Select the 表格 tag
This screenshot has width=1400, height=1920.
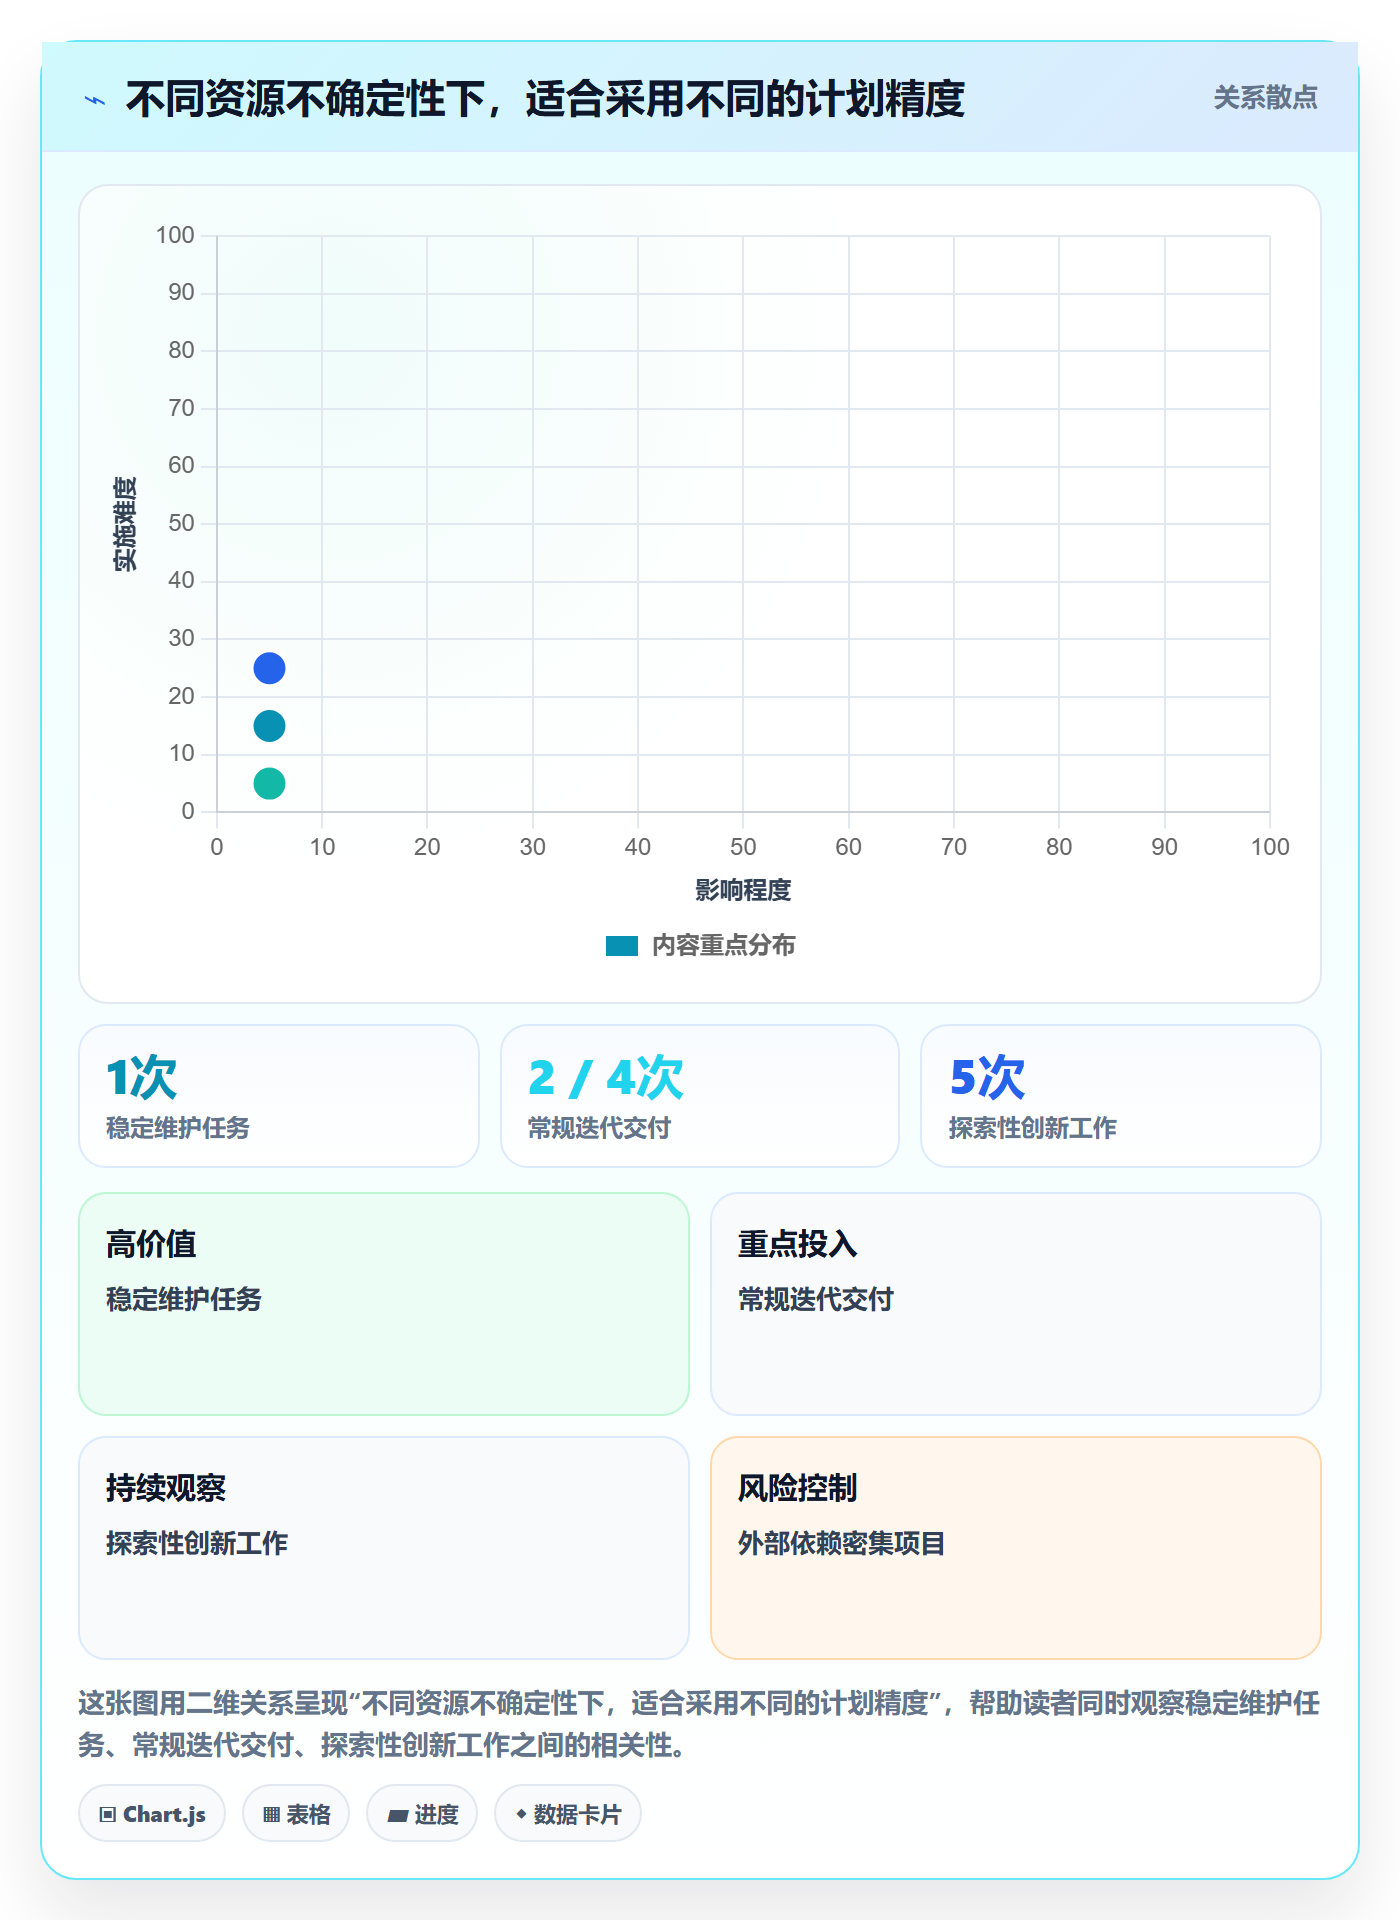tap(296, 1814)
